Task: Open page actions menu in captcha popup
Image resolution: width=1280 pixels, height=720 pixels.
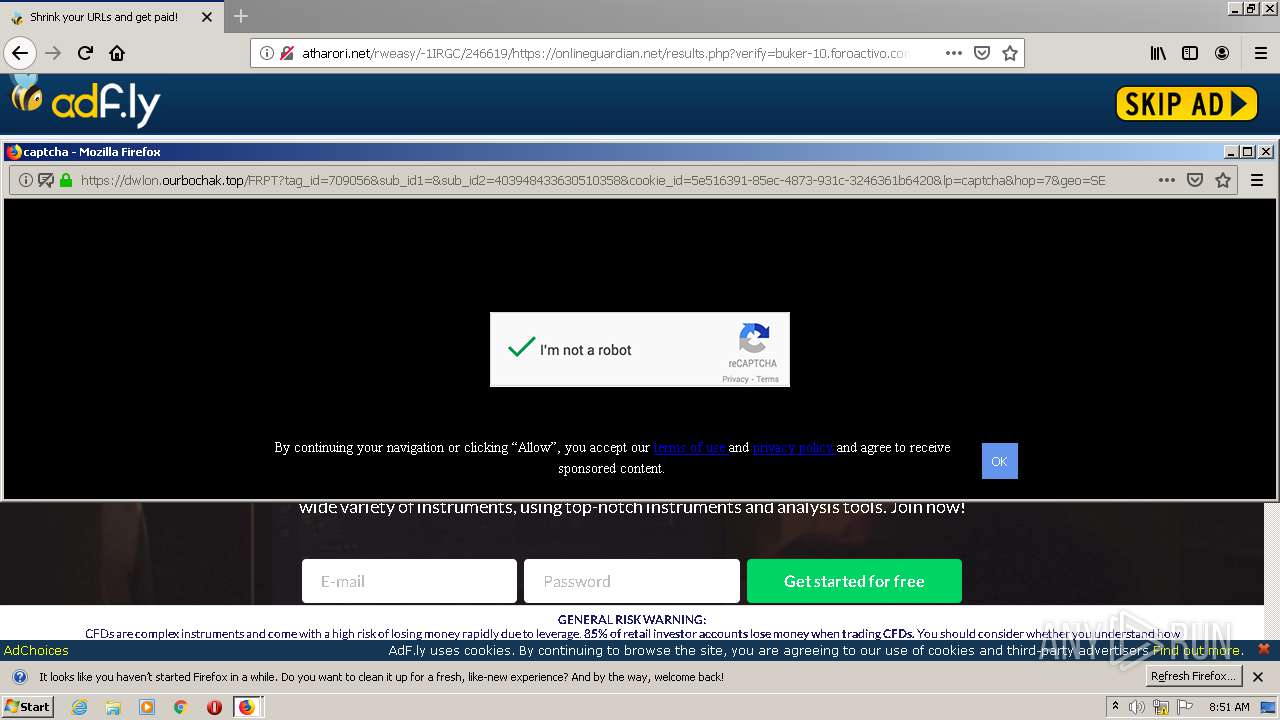Action: (x=1167, y=180)
